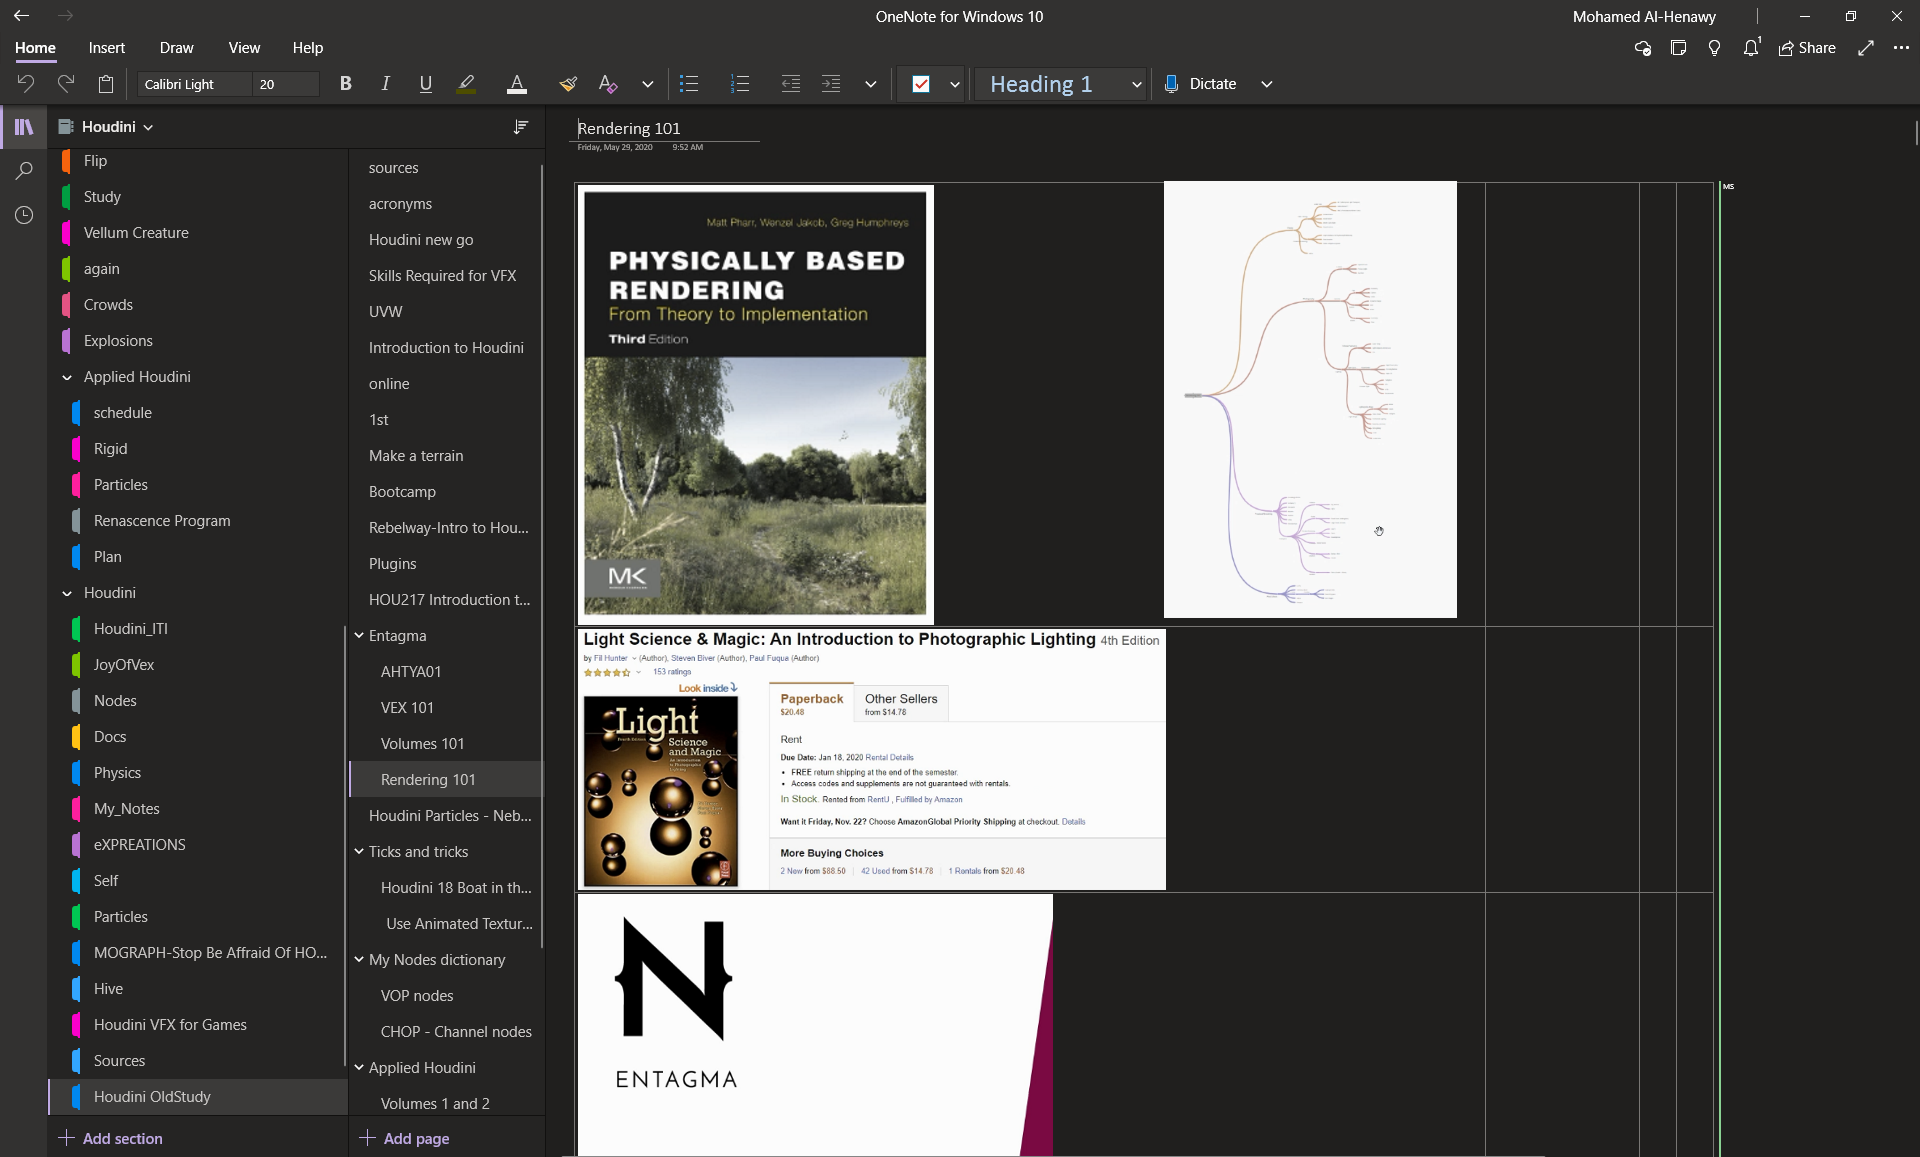The image size is (1920, 1157).
Task: Open the Heading 1 styles dropdown
Action: [x=1136, y=85]
